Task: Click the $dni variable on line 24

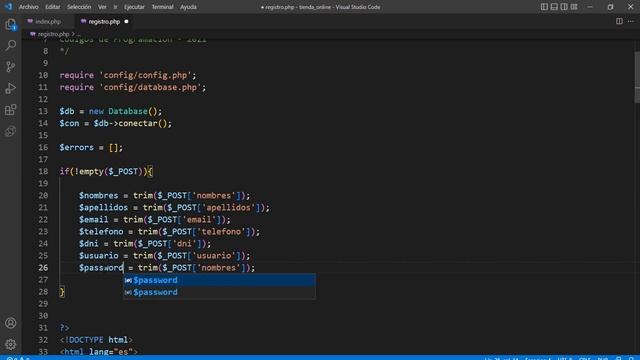Action: click(x=89, y=244)
